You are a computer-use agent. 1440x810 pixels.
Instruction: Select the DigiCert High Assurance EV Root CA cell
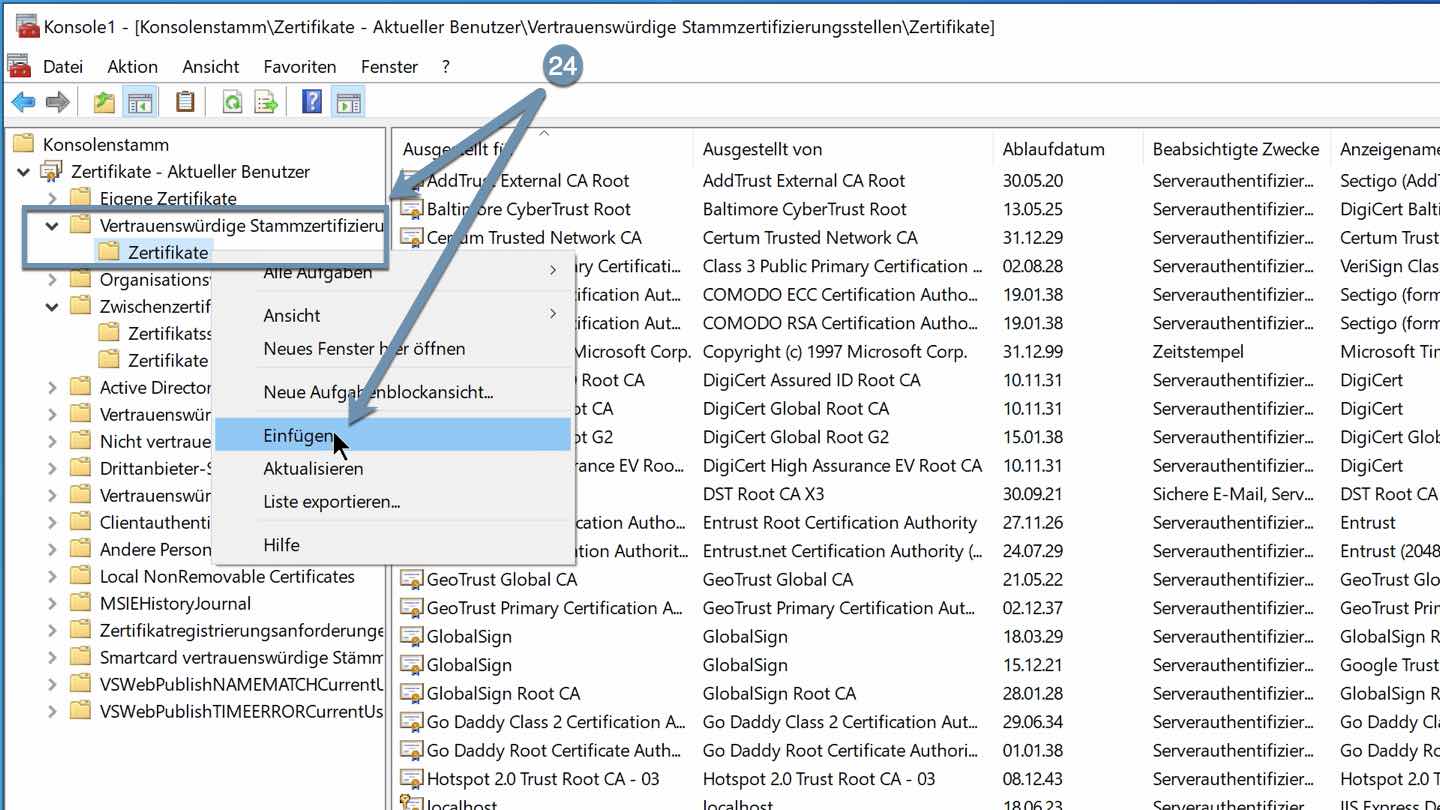[x=842, y=465]
